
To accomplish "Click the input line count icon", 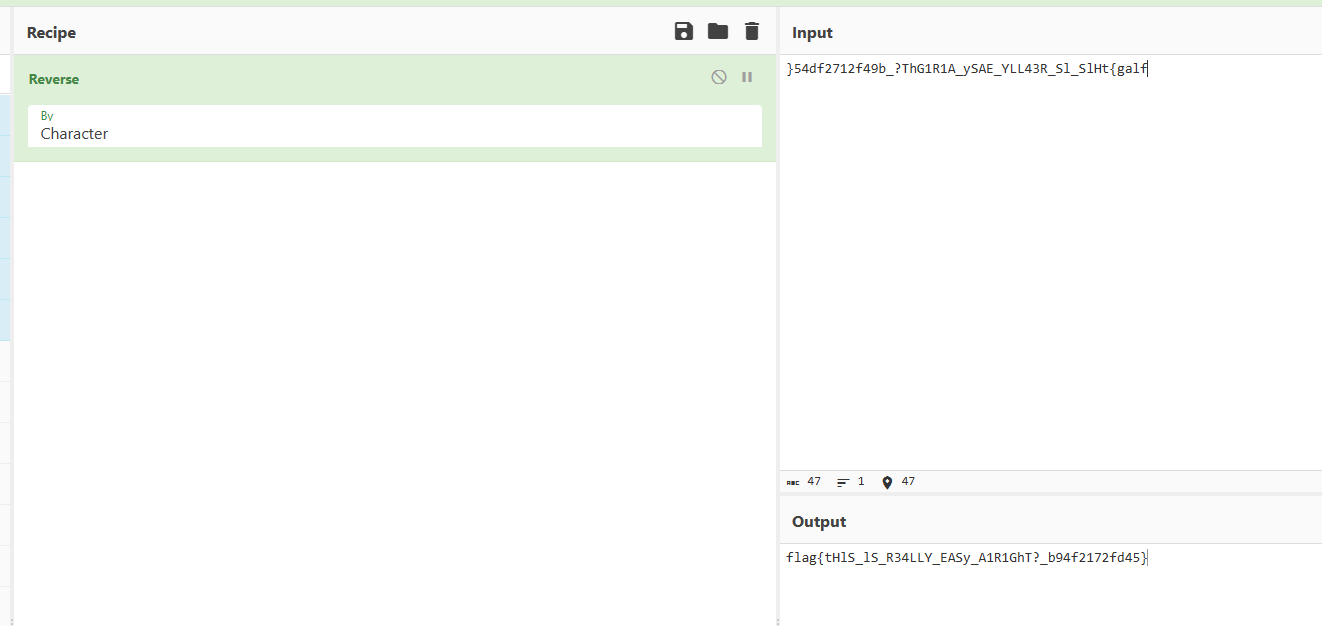I will point(843,482).
